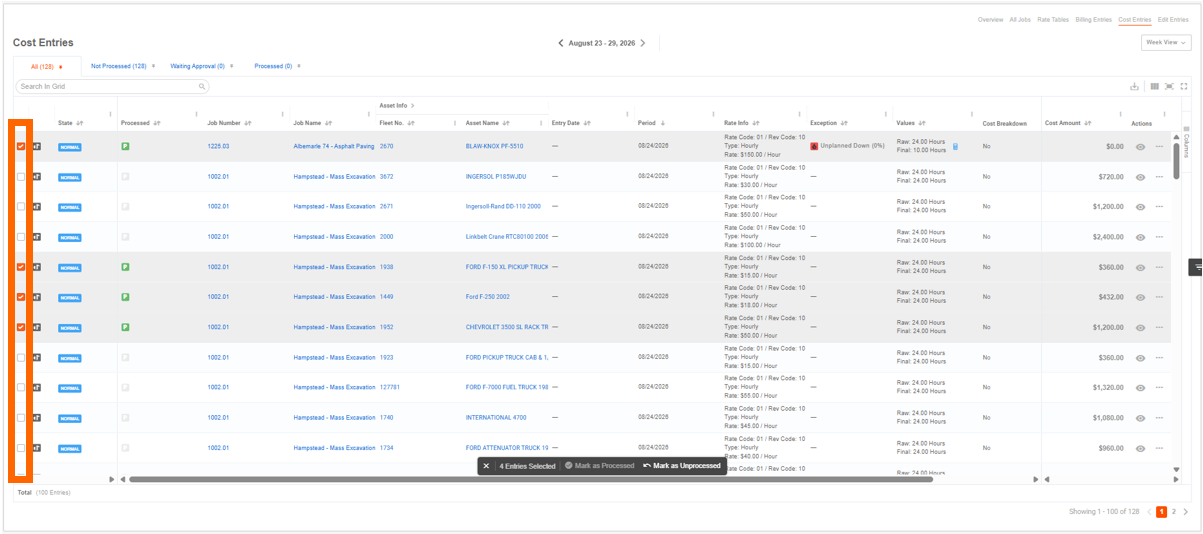This screenshot has height=534, width=1203.
Task: Switch to the Not Processed (128) tab
Action: point(118,66)
